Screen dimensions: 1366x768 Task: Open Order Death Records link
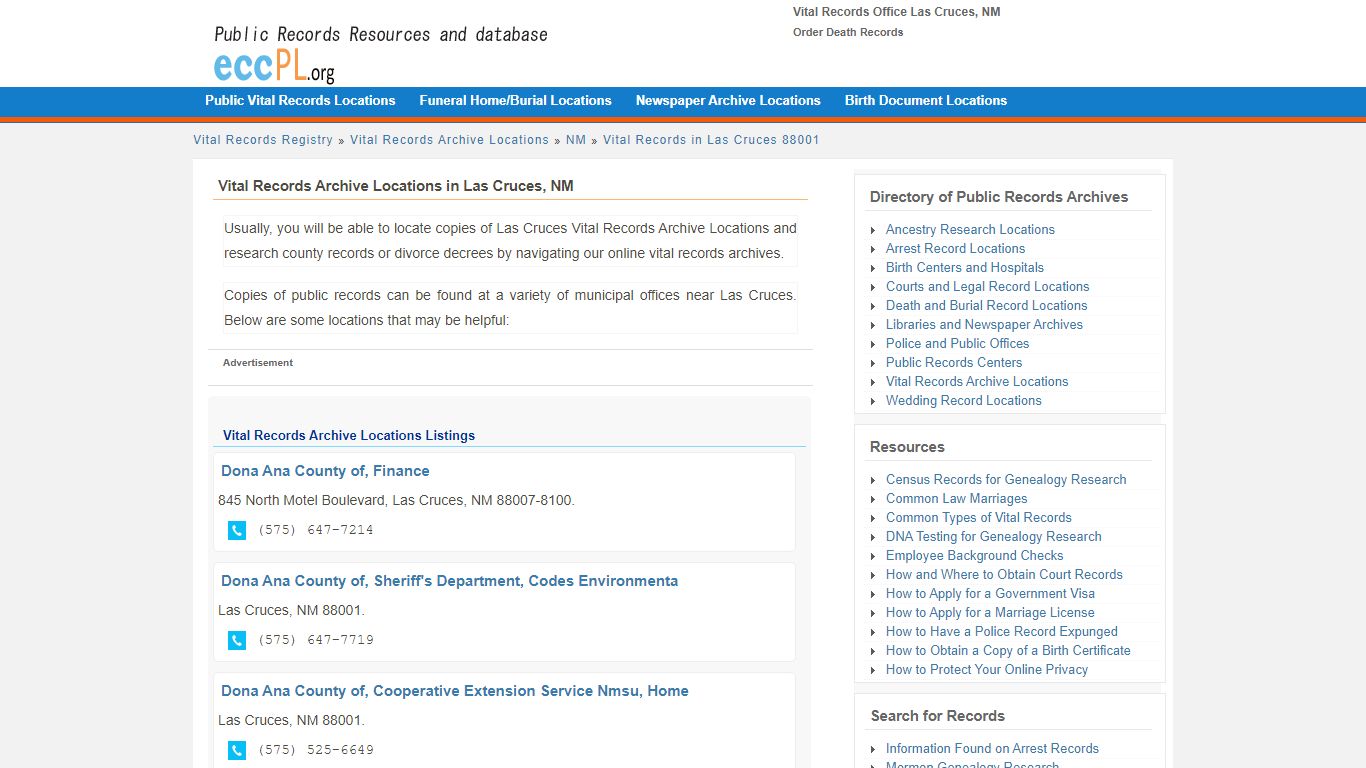click(x=848, y=32)
